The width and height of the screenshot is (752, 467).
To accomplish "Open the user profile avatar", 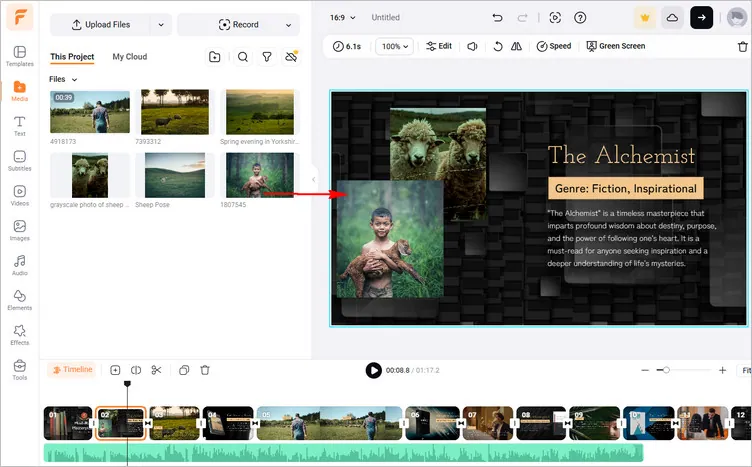I will [737, 18].
